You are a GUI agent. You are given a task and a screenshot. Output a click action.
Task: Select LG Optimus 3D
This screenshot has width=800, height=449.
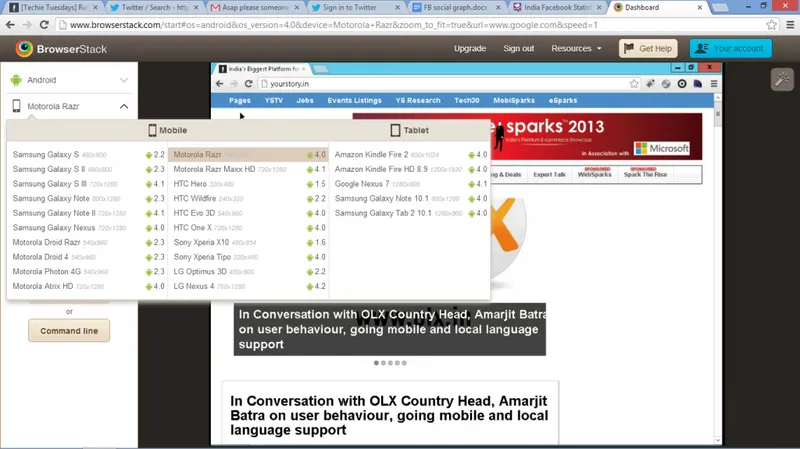coord(248,271)
